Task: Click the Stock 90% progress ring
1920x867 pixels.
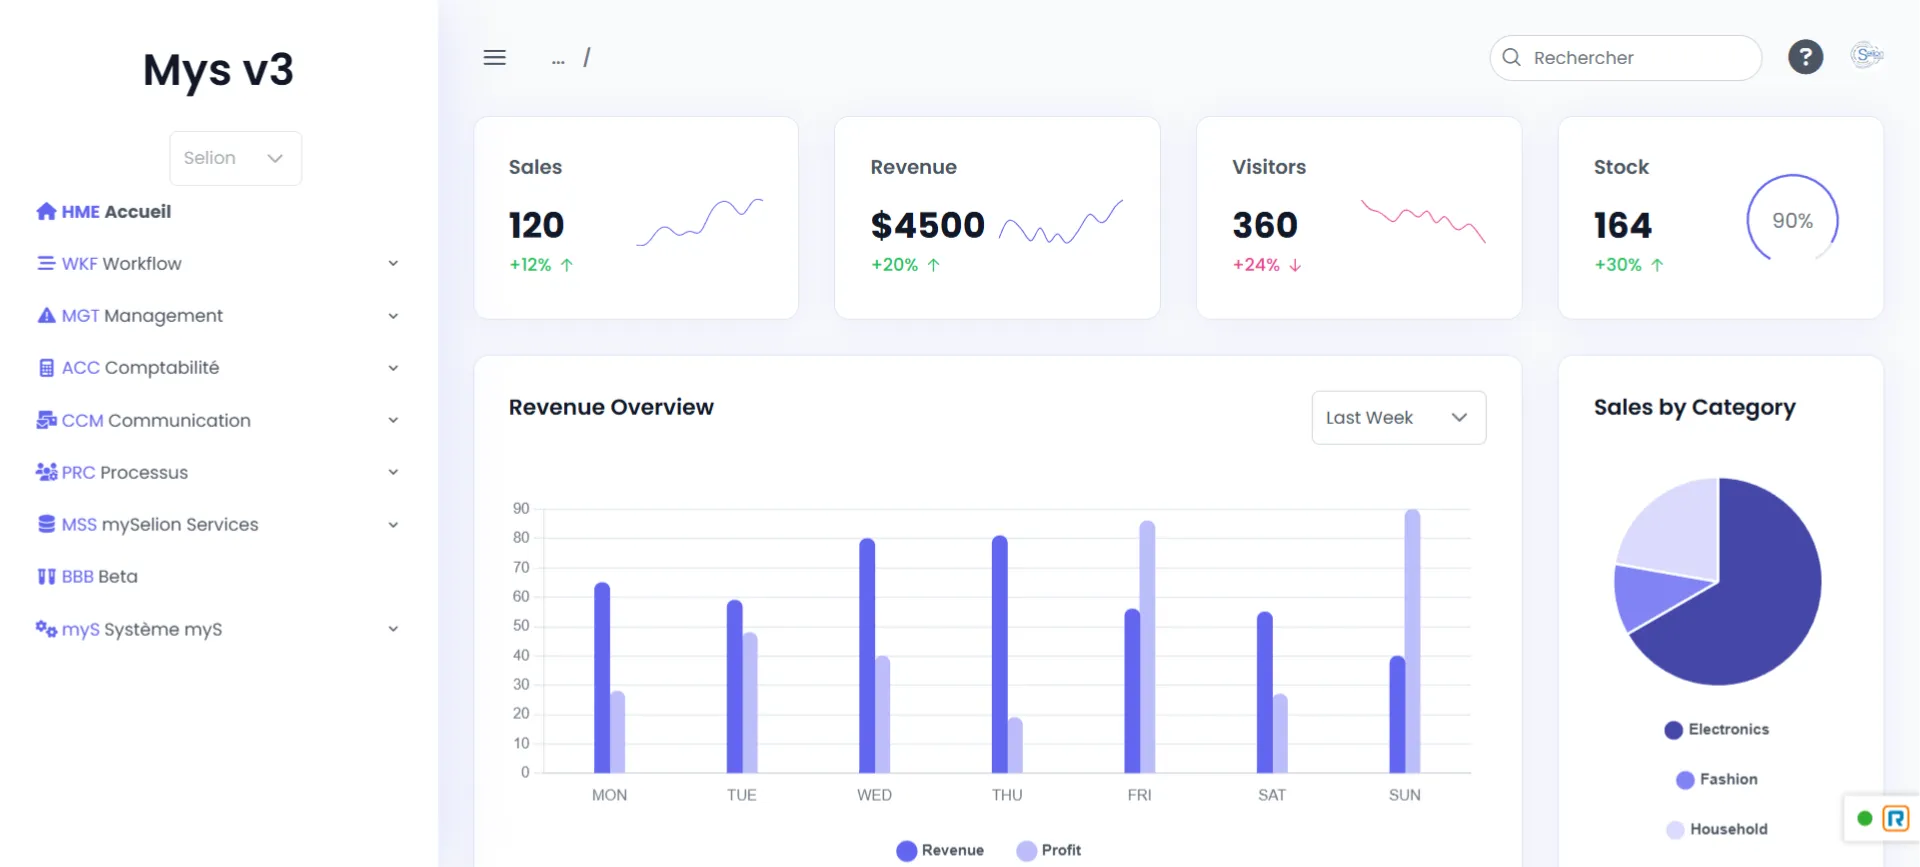Action: point(1792,220)
